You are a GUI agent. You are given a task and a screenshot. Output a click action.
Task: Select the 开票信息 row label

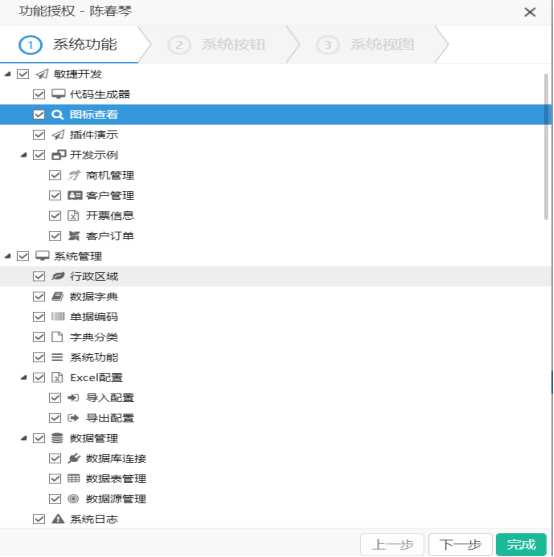coord(110,216)
